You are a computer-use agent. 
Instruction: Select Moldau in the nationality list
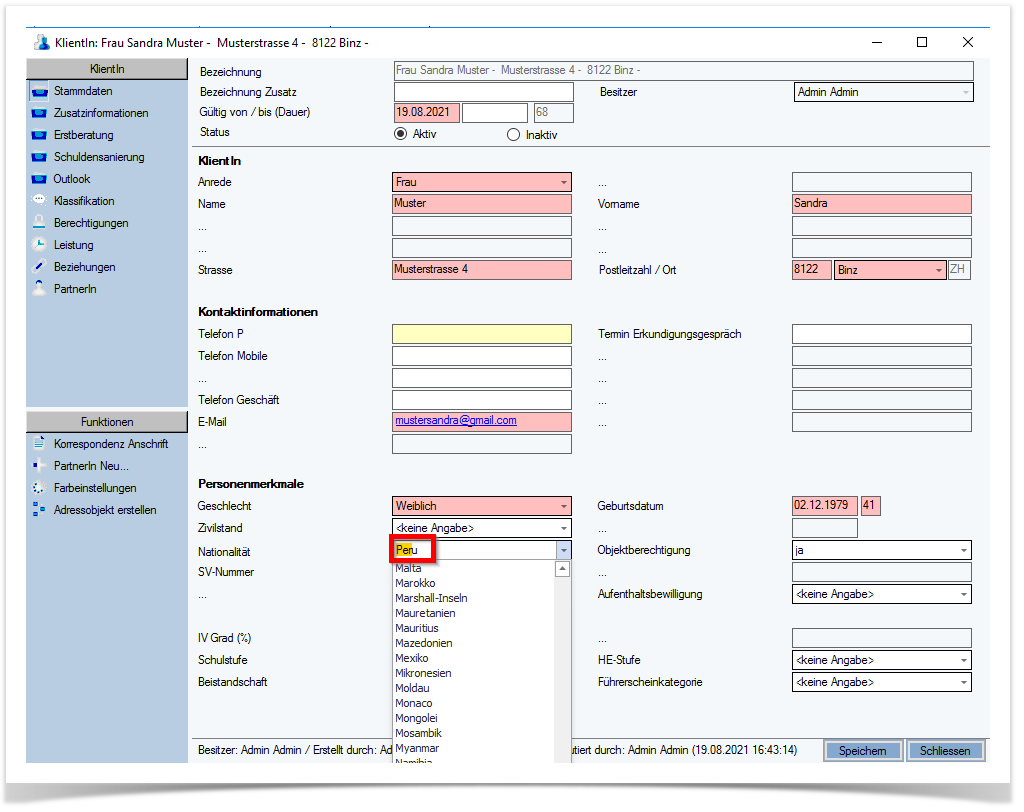coord(473,689)
